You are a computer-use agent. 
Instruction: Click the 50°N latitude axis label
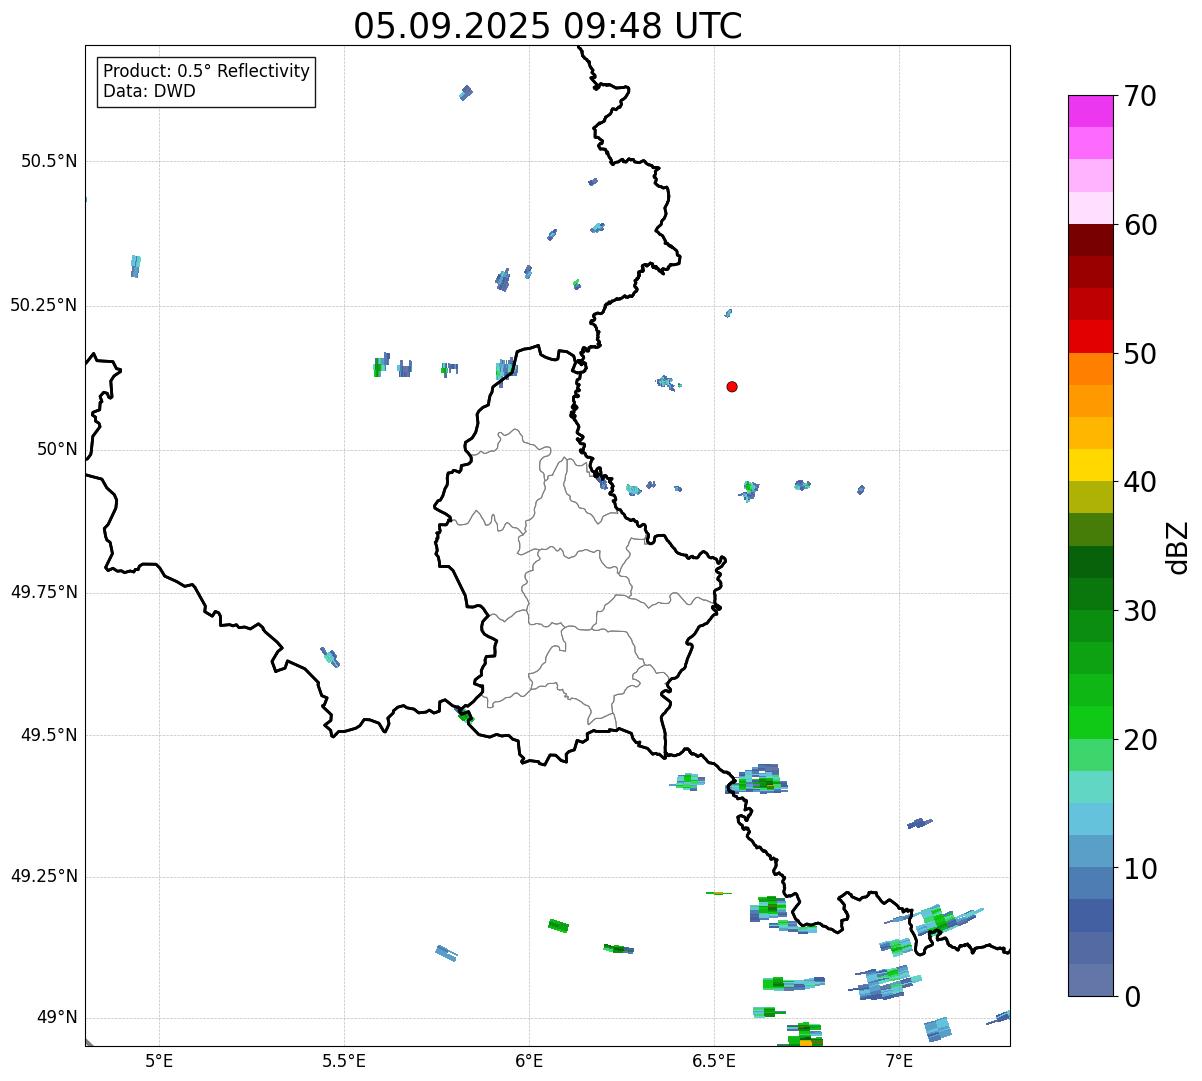(x=56, y=450)
